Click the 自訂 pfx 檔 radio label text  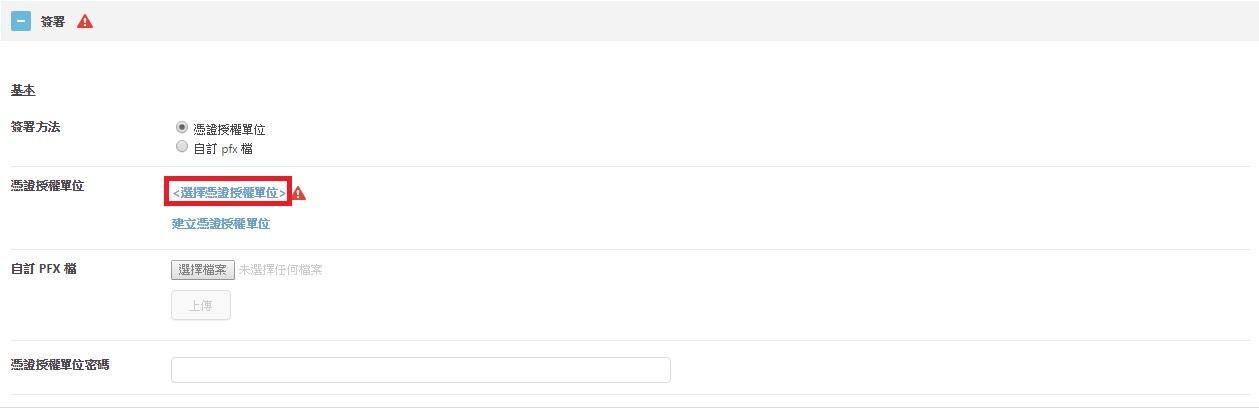223,148
